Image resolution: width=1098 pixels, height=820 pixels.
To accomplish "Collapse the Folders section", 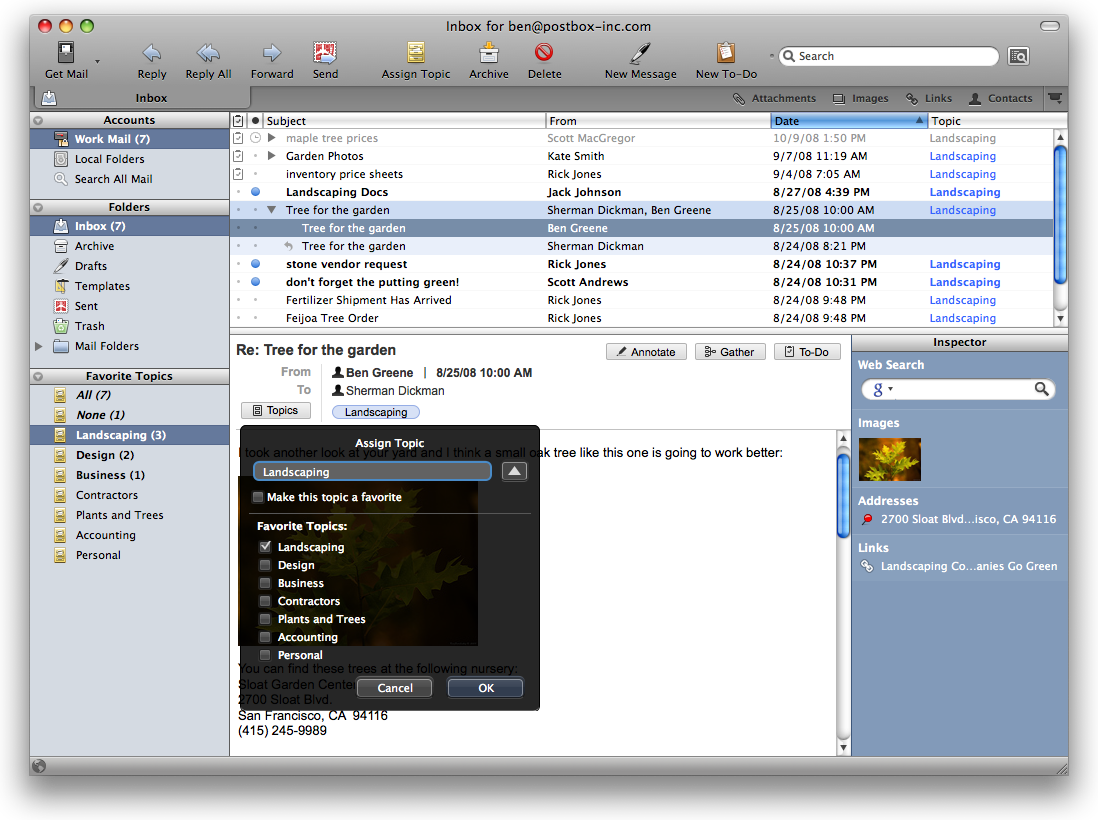I will coord(39,207).
